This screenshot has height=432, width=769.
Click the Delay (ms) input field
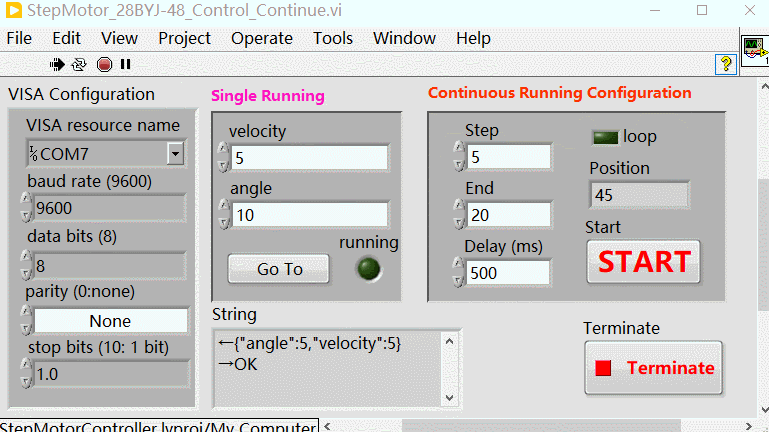pyautogui.click(x=509, y=273)
